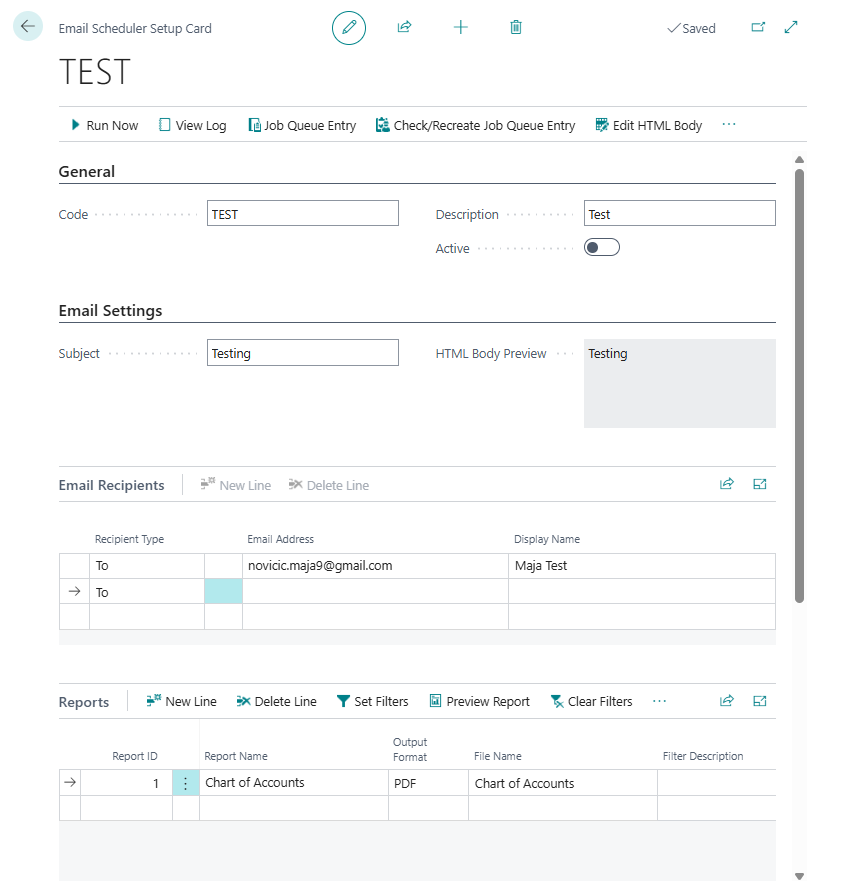This screenshot has width=868, height=881.
Task: Toggle the Active switch
Action: [x=602, y=247]
